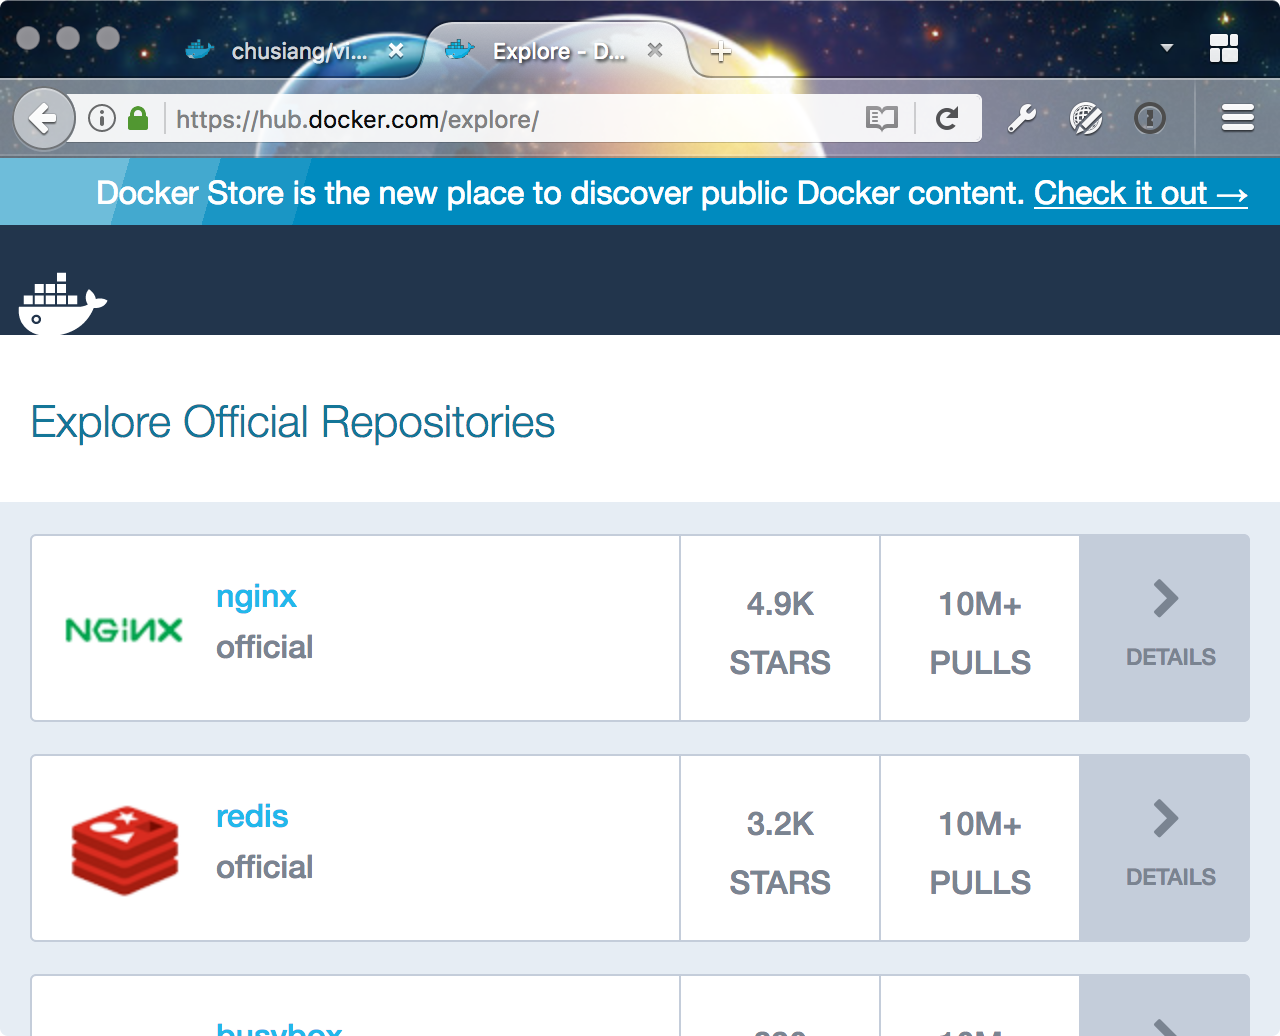Open DETAILS for nginx
1280x1036 pixels.
pos(1170,657)
